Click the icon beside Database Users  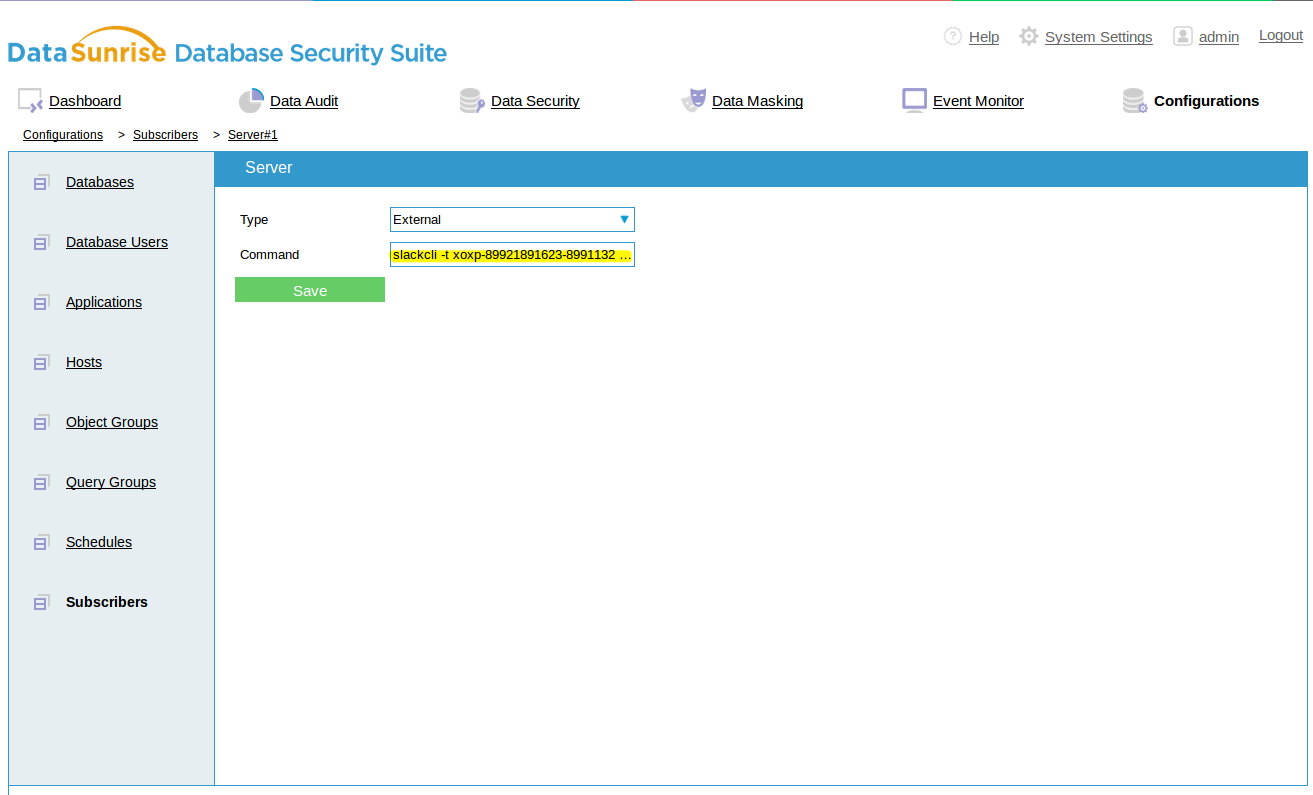(41, 243)
